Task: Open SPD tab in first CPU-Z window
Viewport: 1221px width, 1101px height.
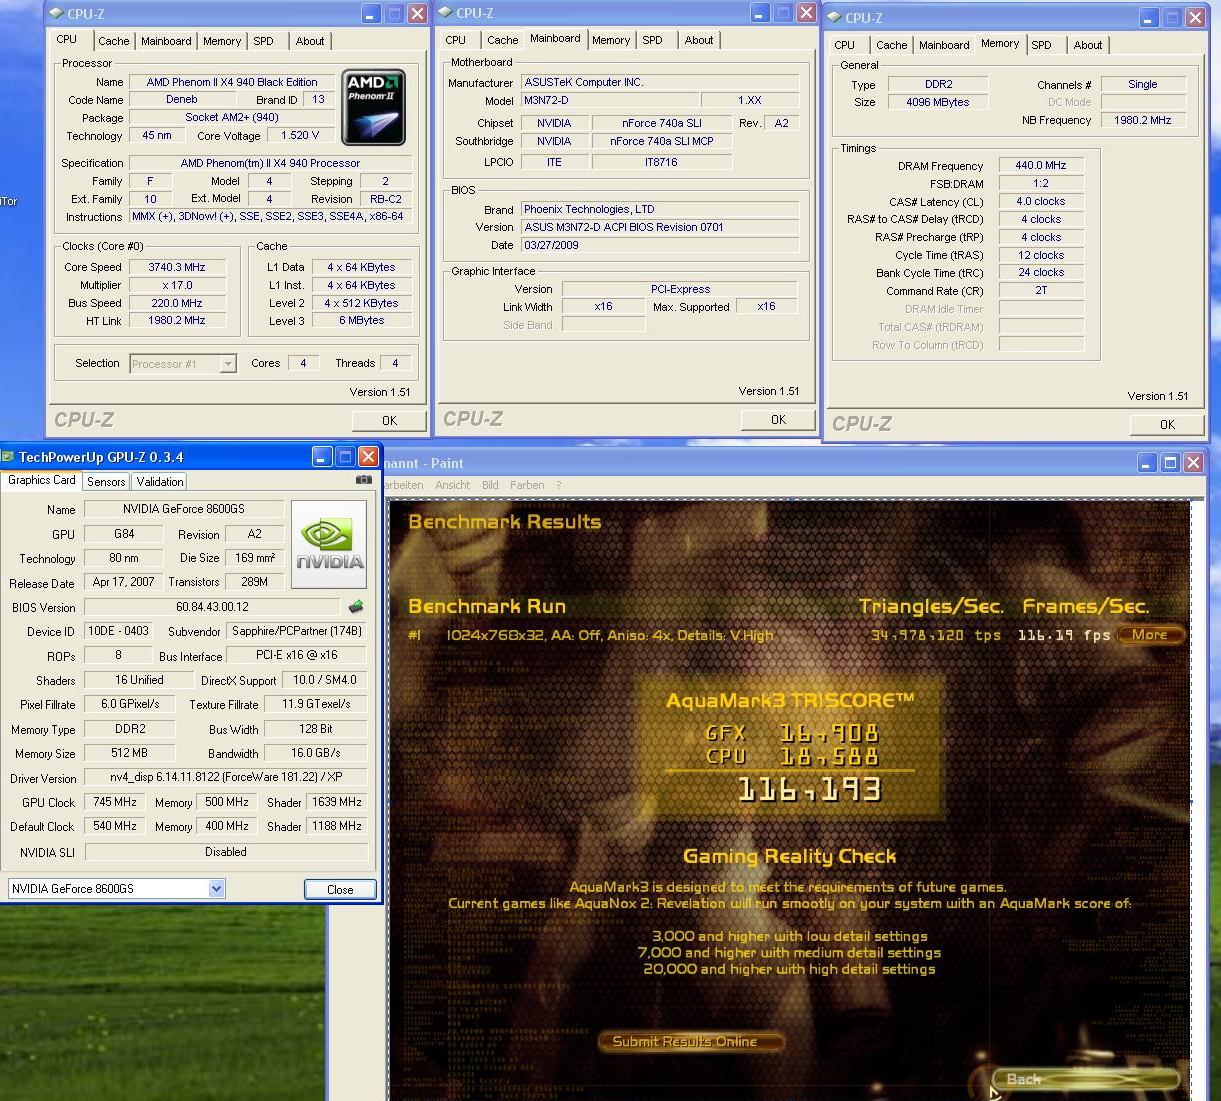Action: coord(264,41)
